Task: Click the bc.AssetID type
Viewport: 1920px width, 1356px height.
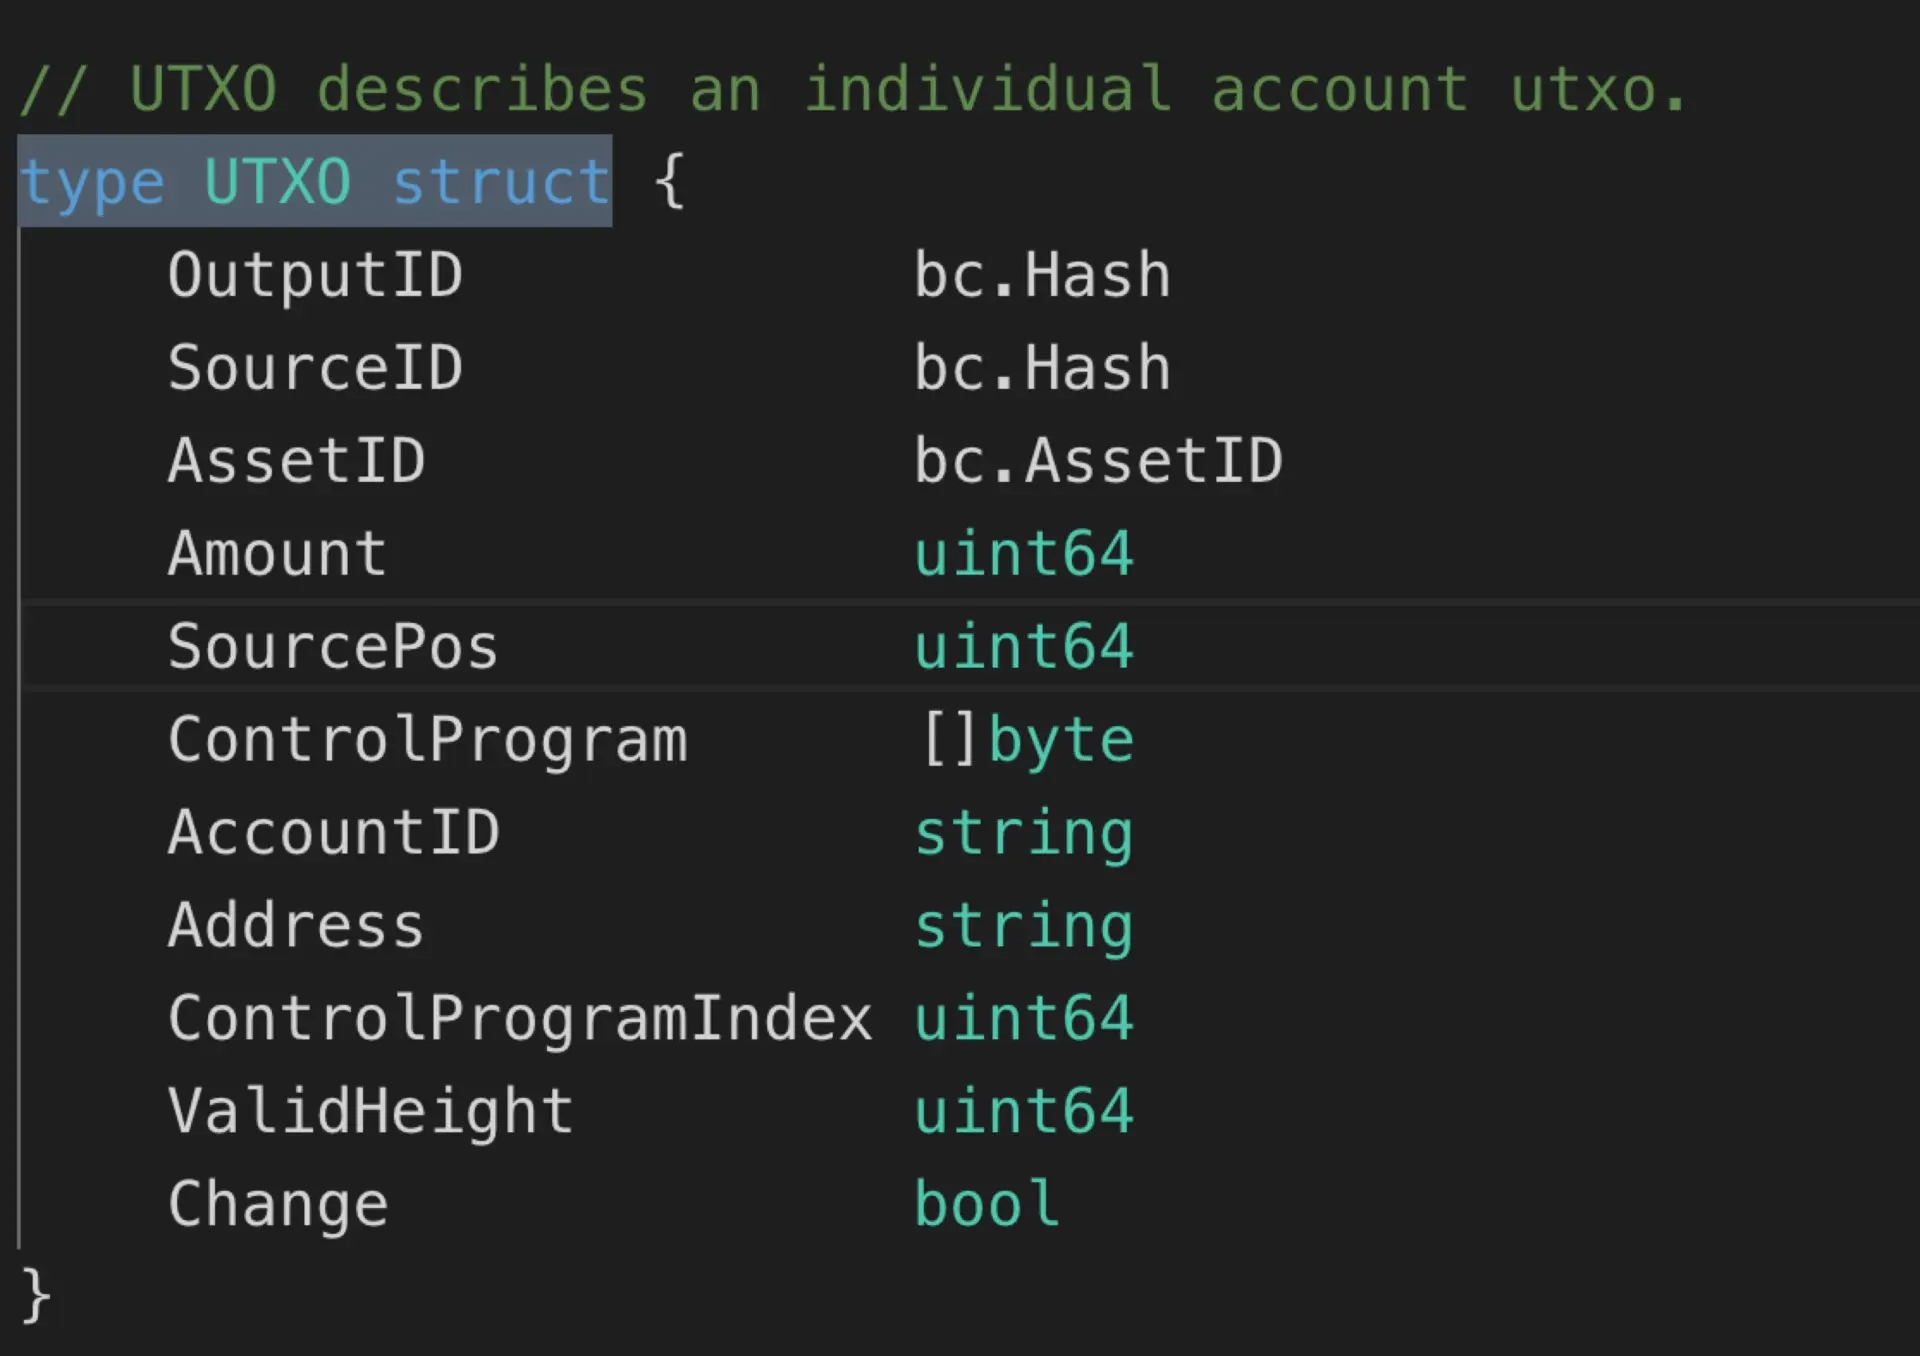Action: point(1097,461)
